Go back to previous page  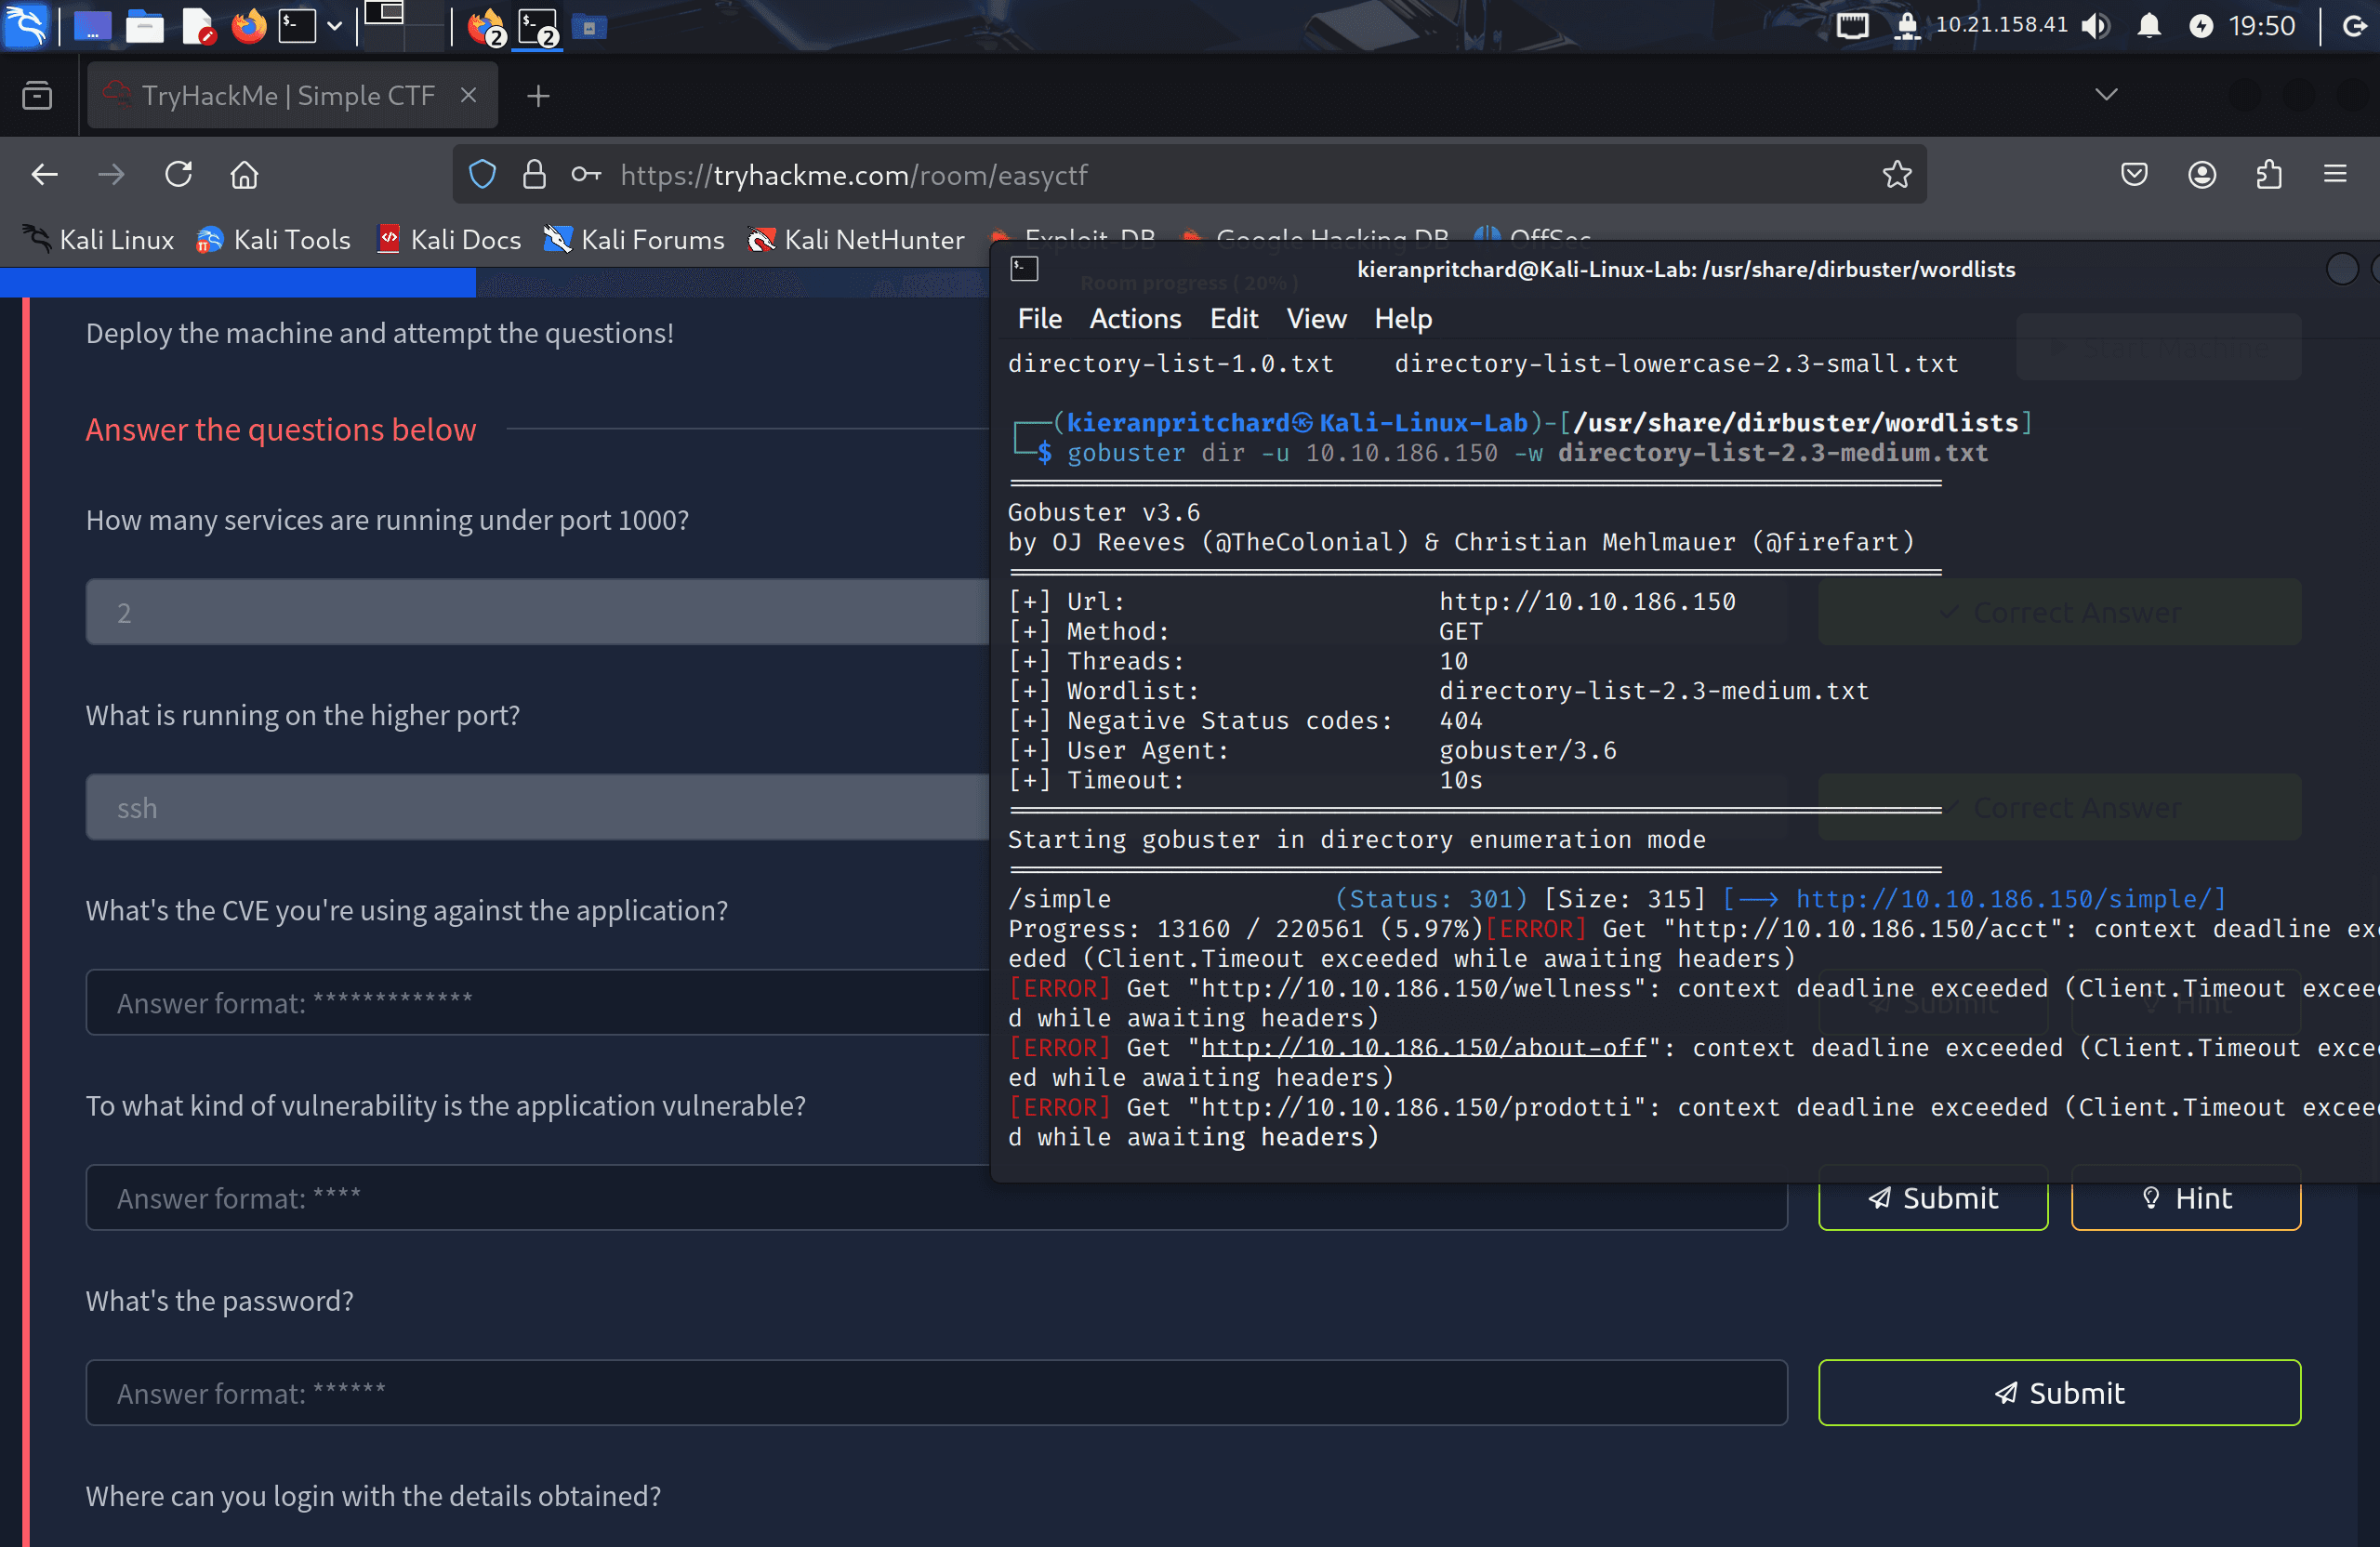(45, 175)
